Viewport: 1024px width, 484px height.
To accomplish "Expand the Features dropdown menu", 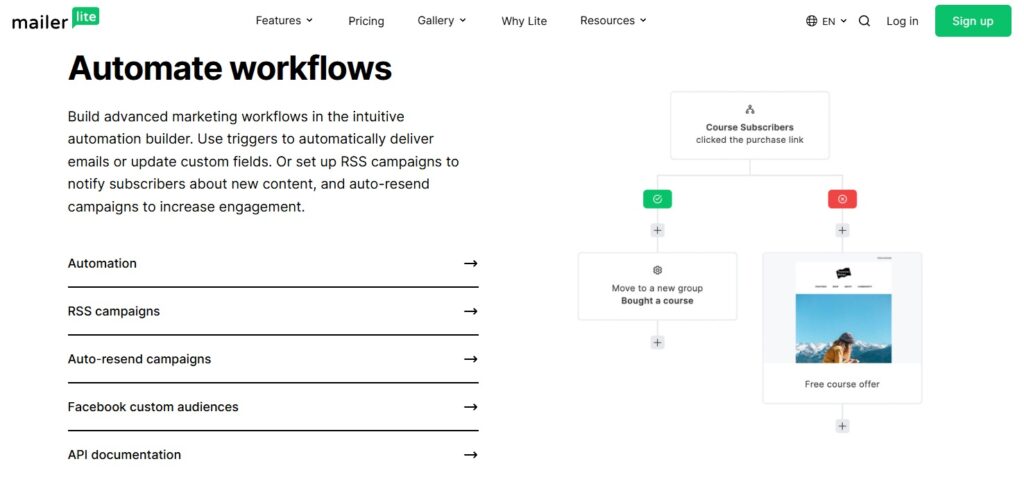I will (284, 21).
